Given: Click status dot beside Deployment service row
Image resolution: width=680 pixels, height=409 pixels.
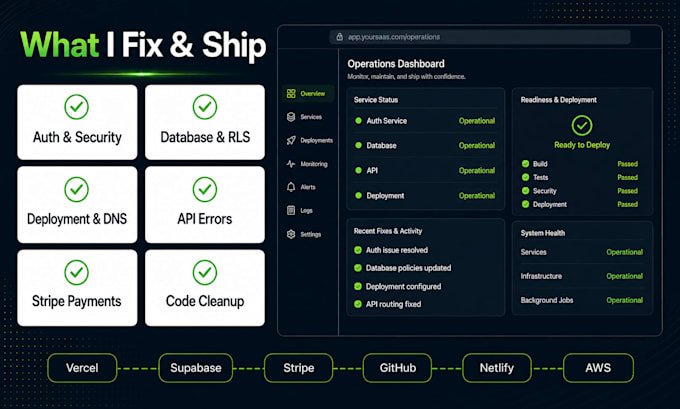Looking at the screenshot, I should (358, 196).
